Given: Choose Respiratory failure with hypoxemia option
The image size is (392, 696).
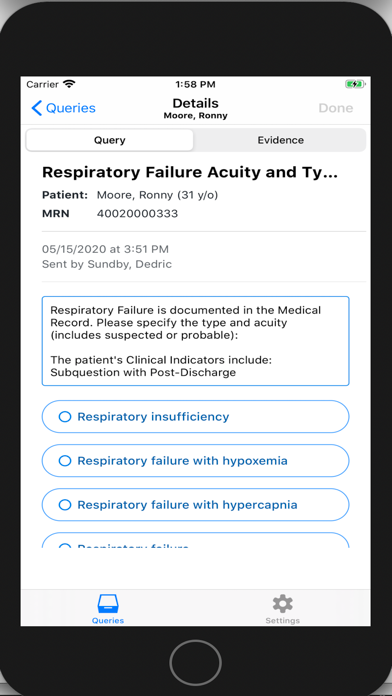Looking at the screenshot, I should [195, 461].
